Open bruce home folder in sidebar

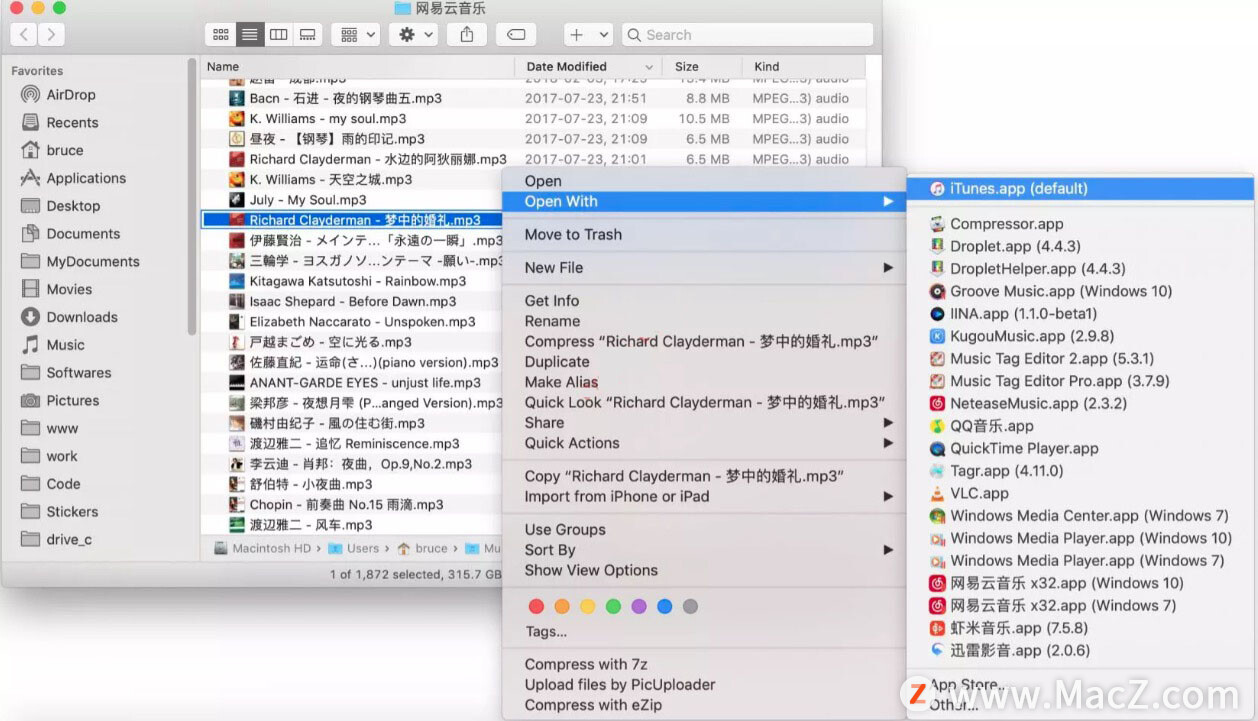coord(65,150)
